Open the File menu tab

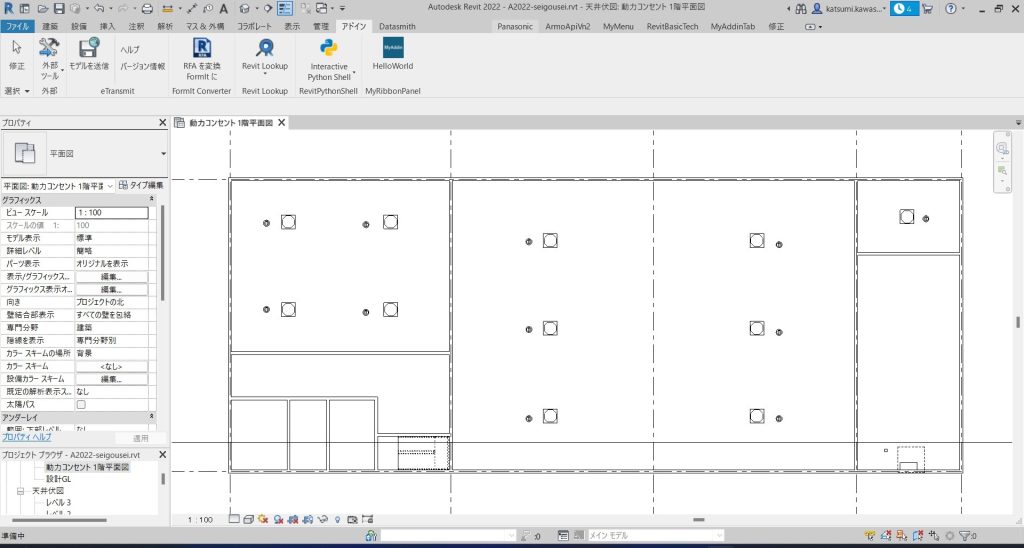pyautogui.click(x=17, y=25)
